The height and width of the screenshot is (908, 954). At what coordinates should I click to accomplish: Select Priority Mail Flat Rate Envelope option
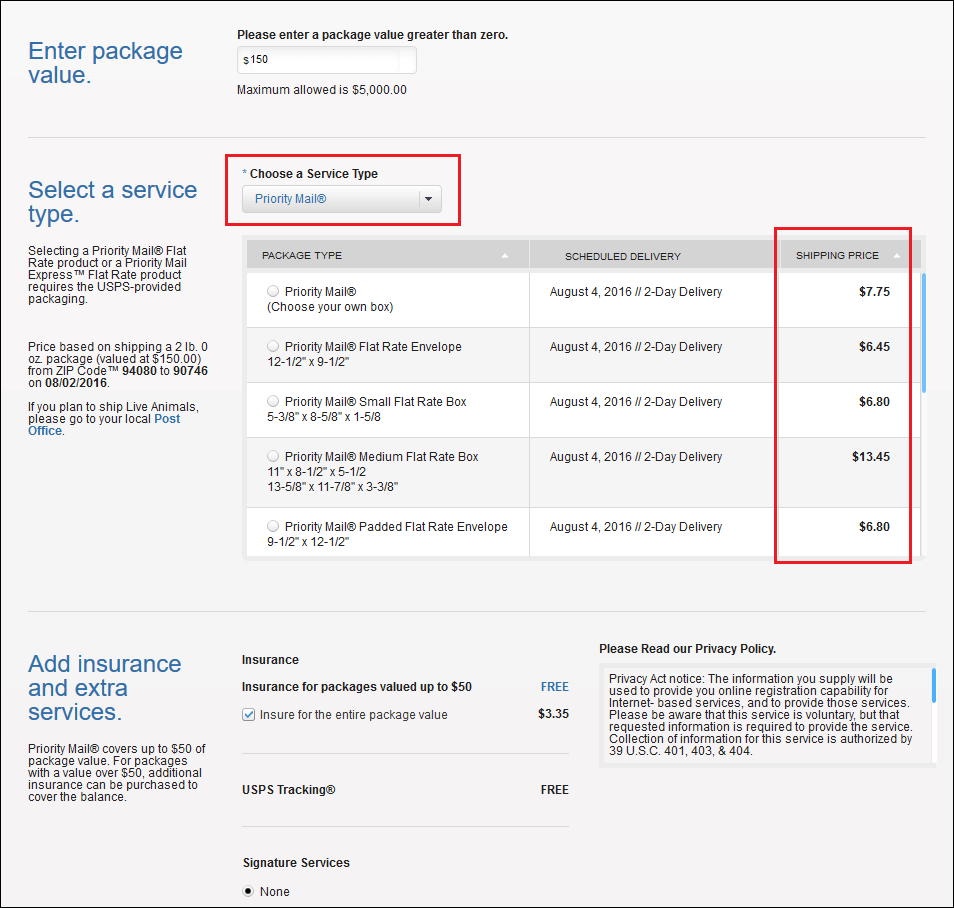(273, 346)
